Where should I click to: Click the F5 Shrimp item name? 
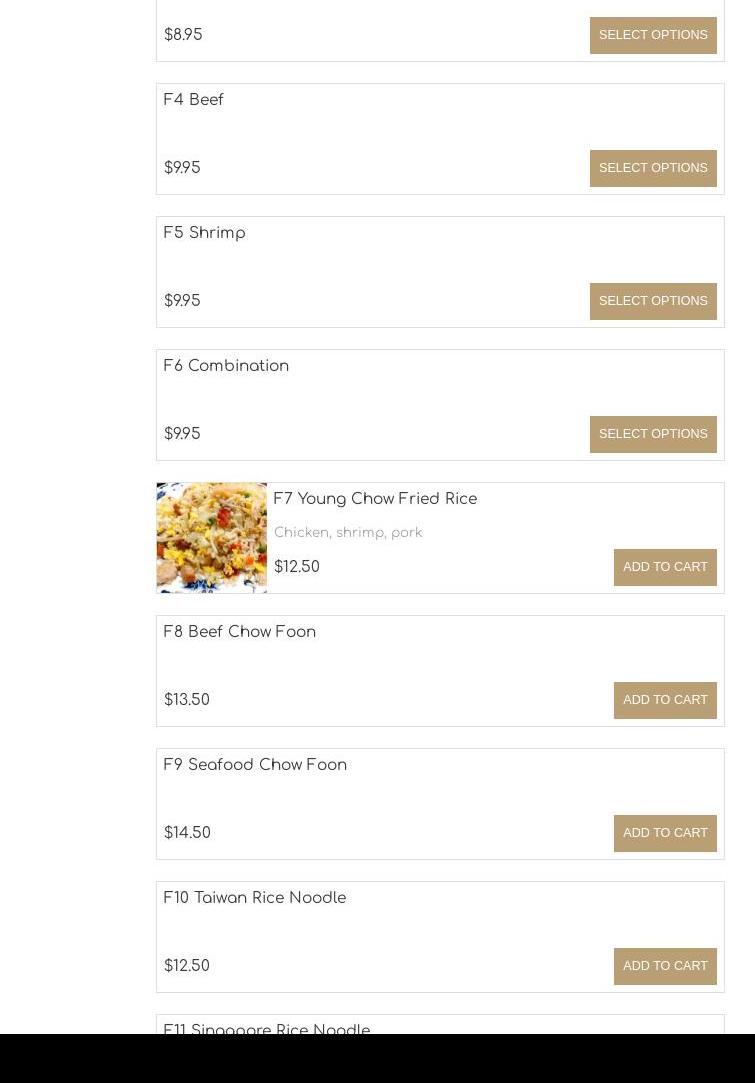[204, 233]
